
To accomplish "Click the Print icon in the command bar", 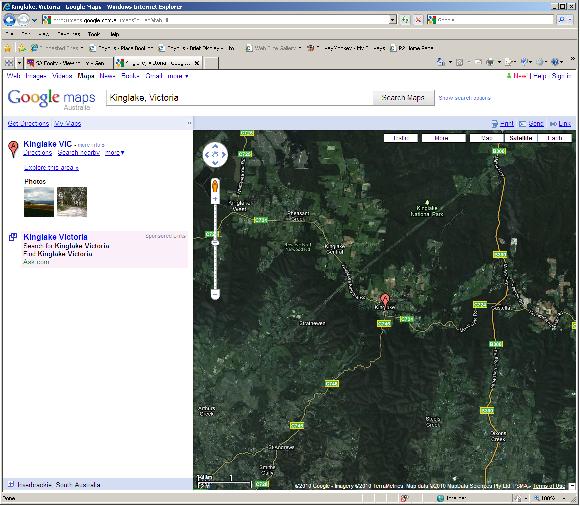I will [x=490, y=62].
